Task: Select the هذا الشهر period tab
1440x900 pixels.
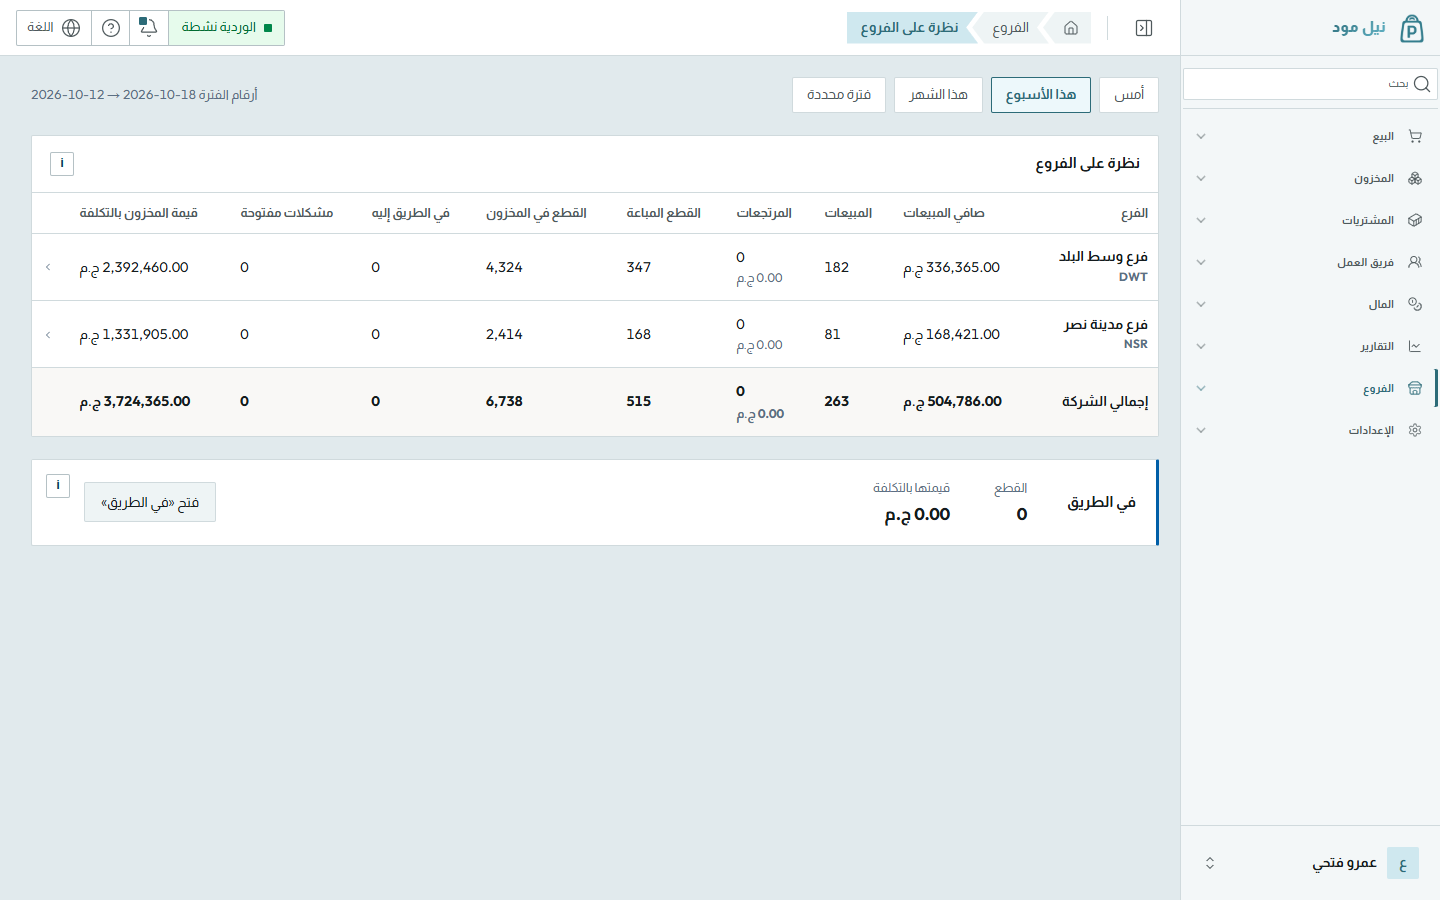Action: coord(938,95)
